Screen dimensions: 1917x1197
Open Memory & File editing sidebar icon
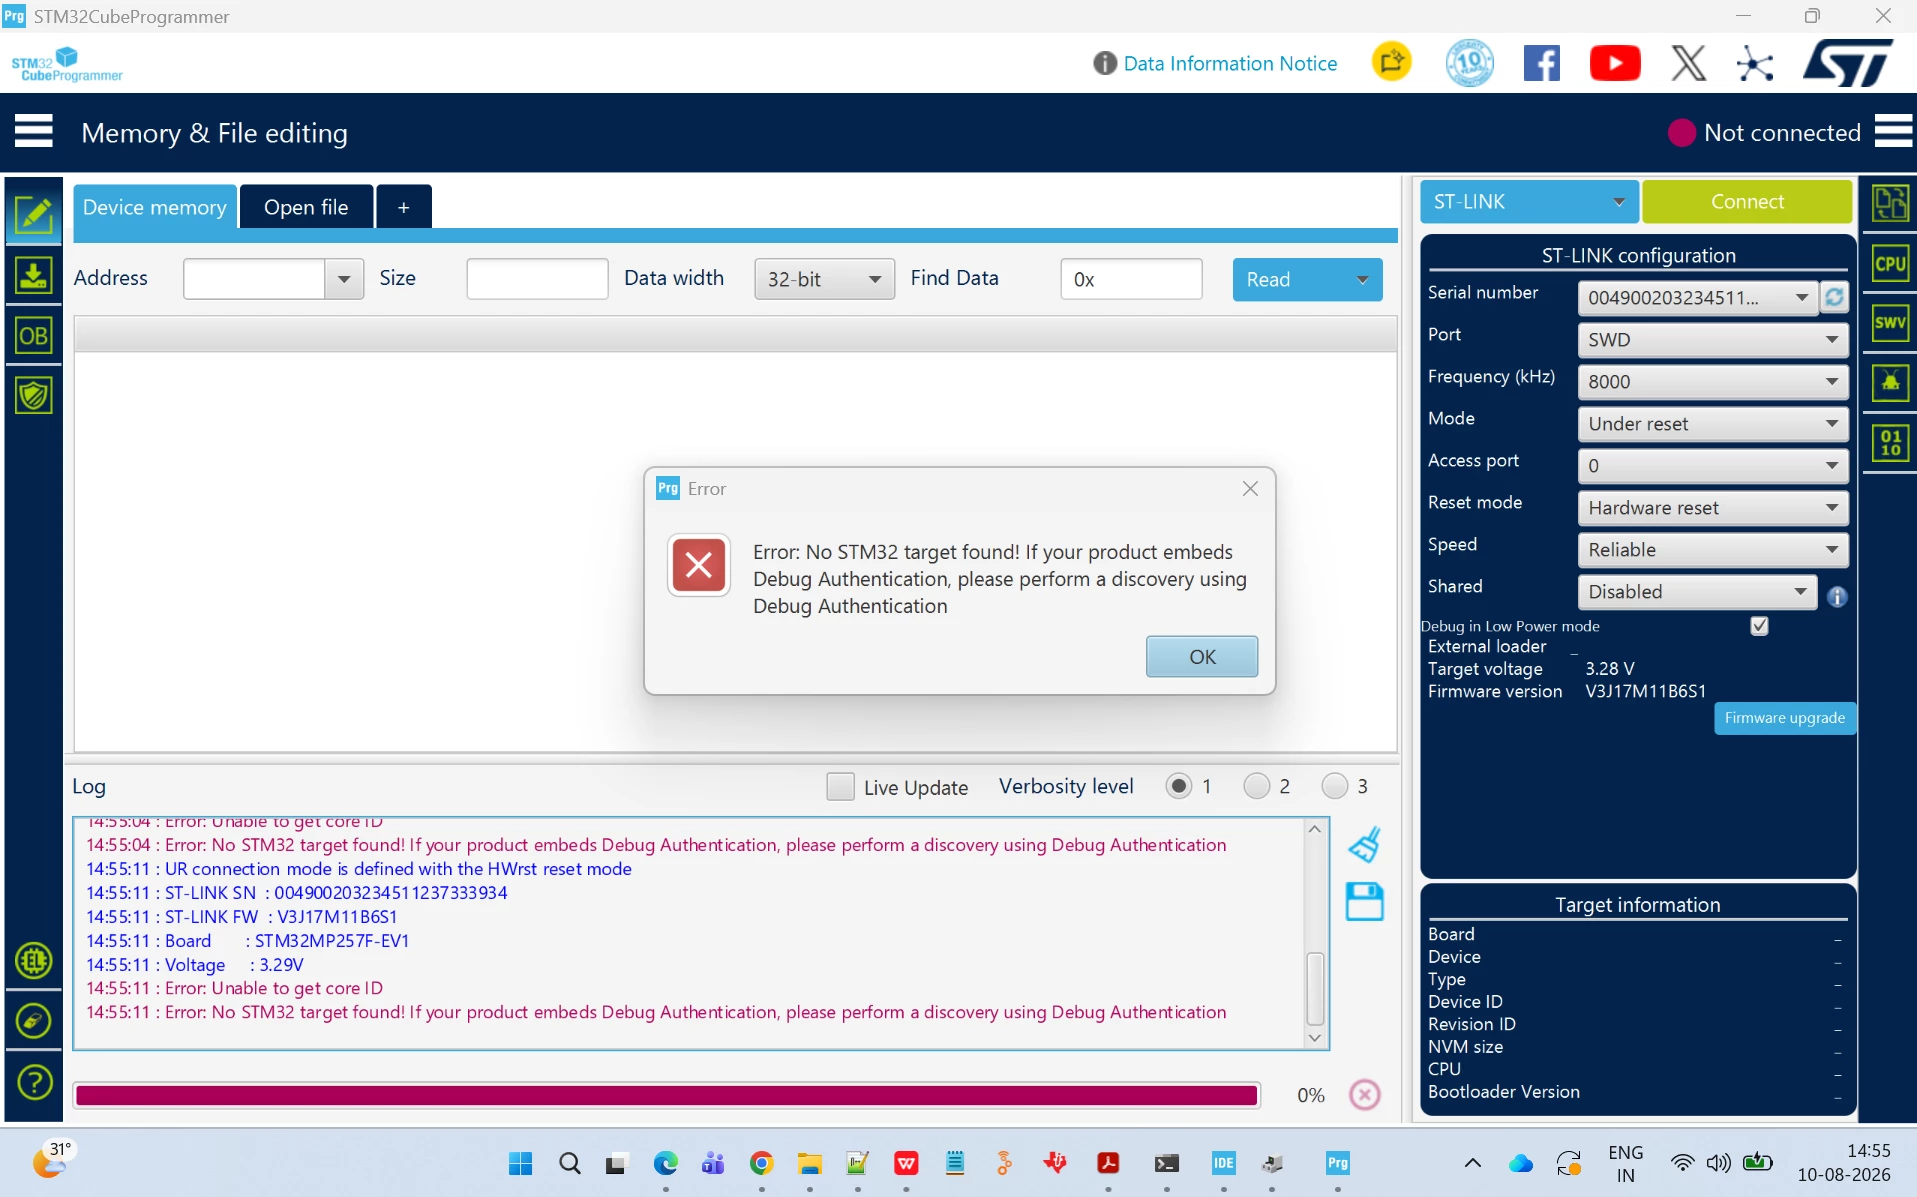coord(34,213)
